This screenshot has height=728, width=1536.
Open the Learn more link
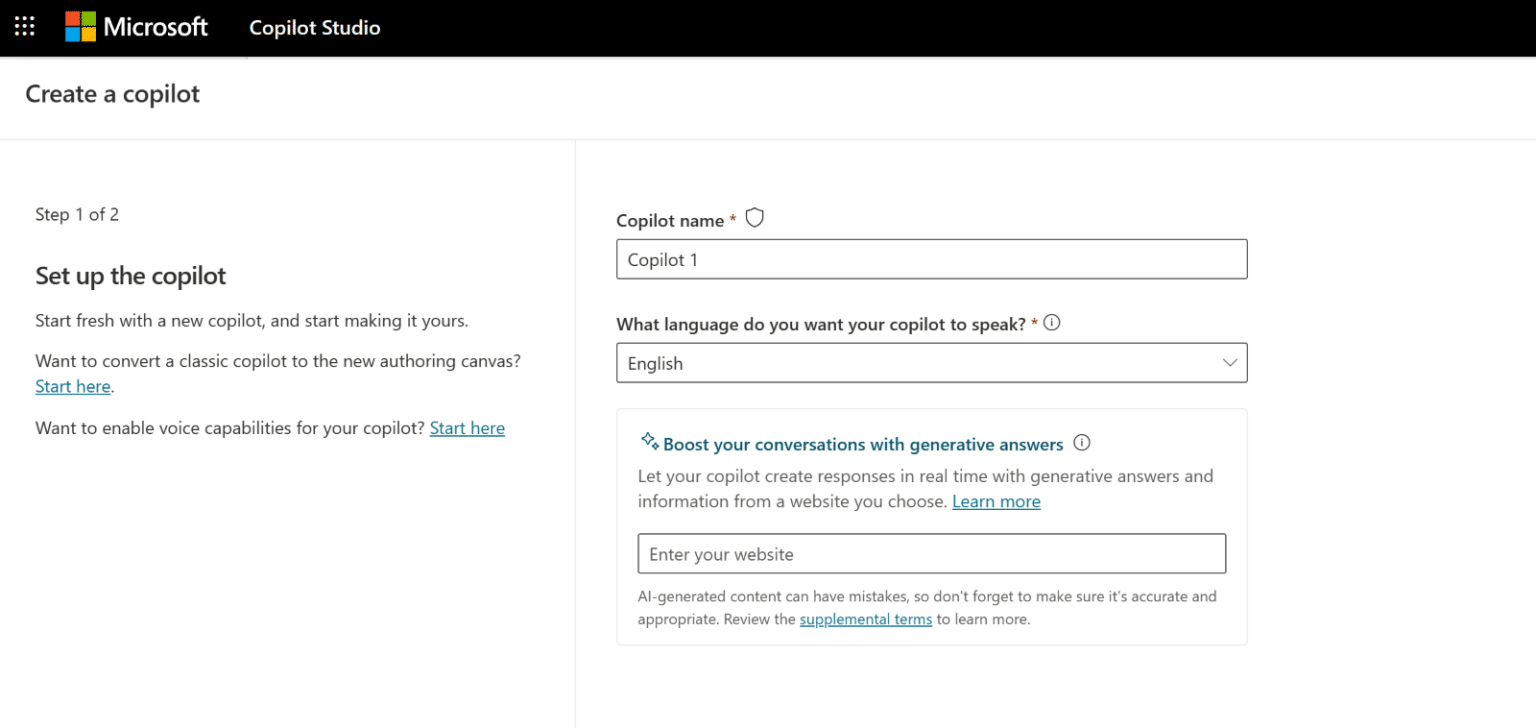(x=996, y=501)
